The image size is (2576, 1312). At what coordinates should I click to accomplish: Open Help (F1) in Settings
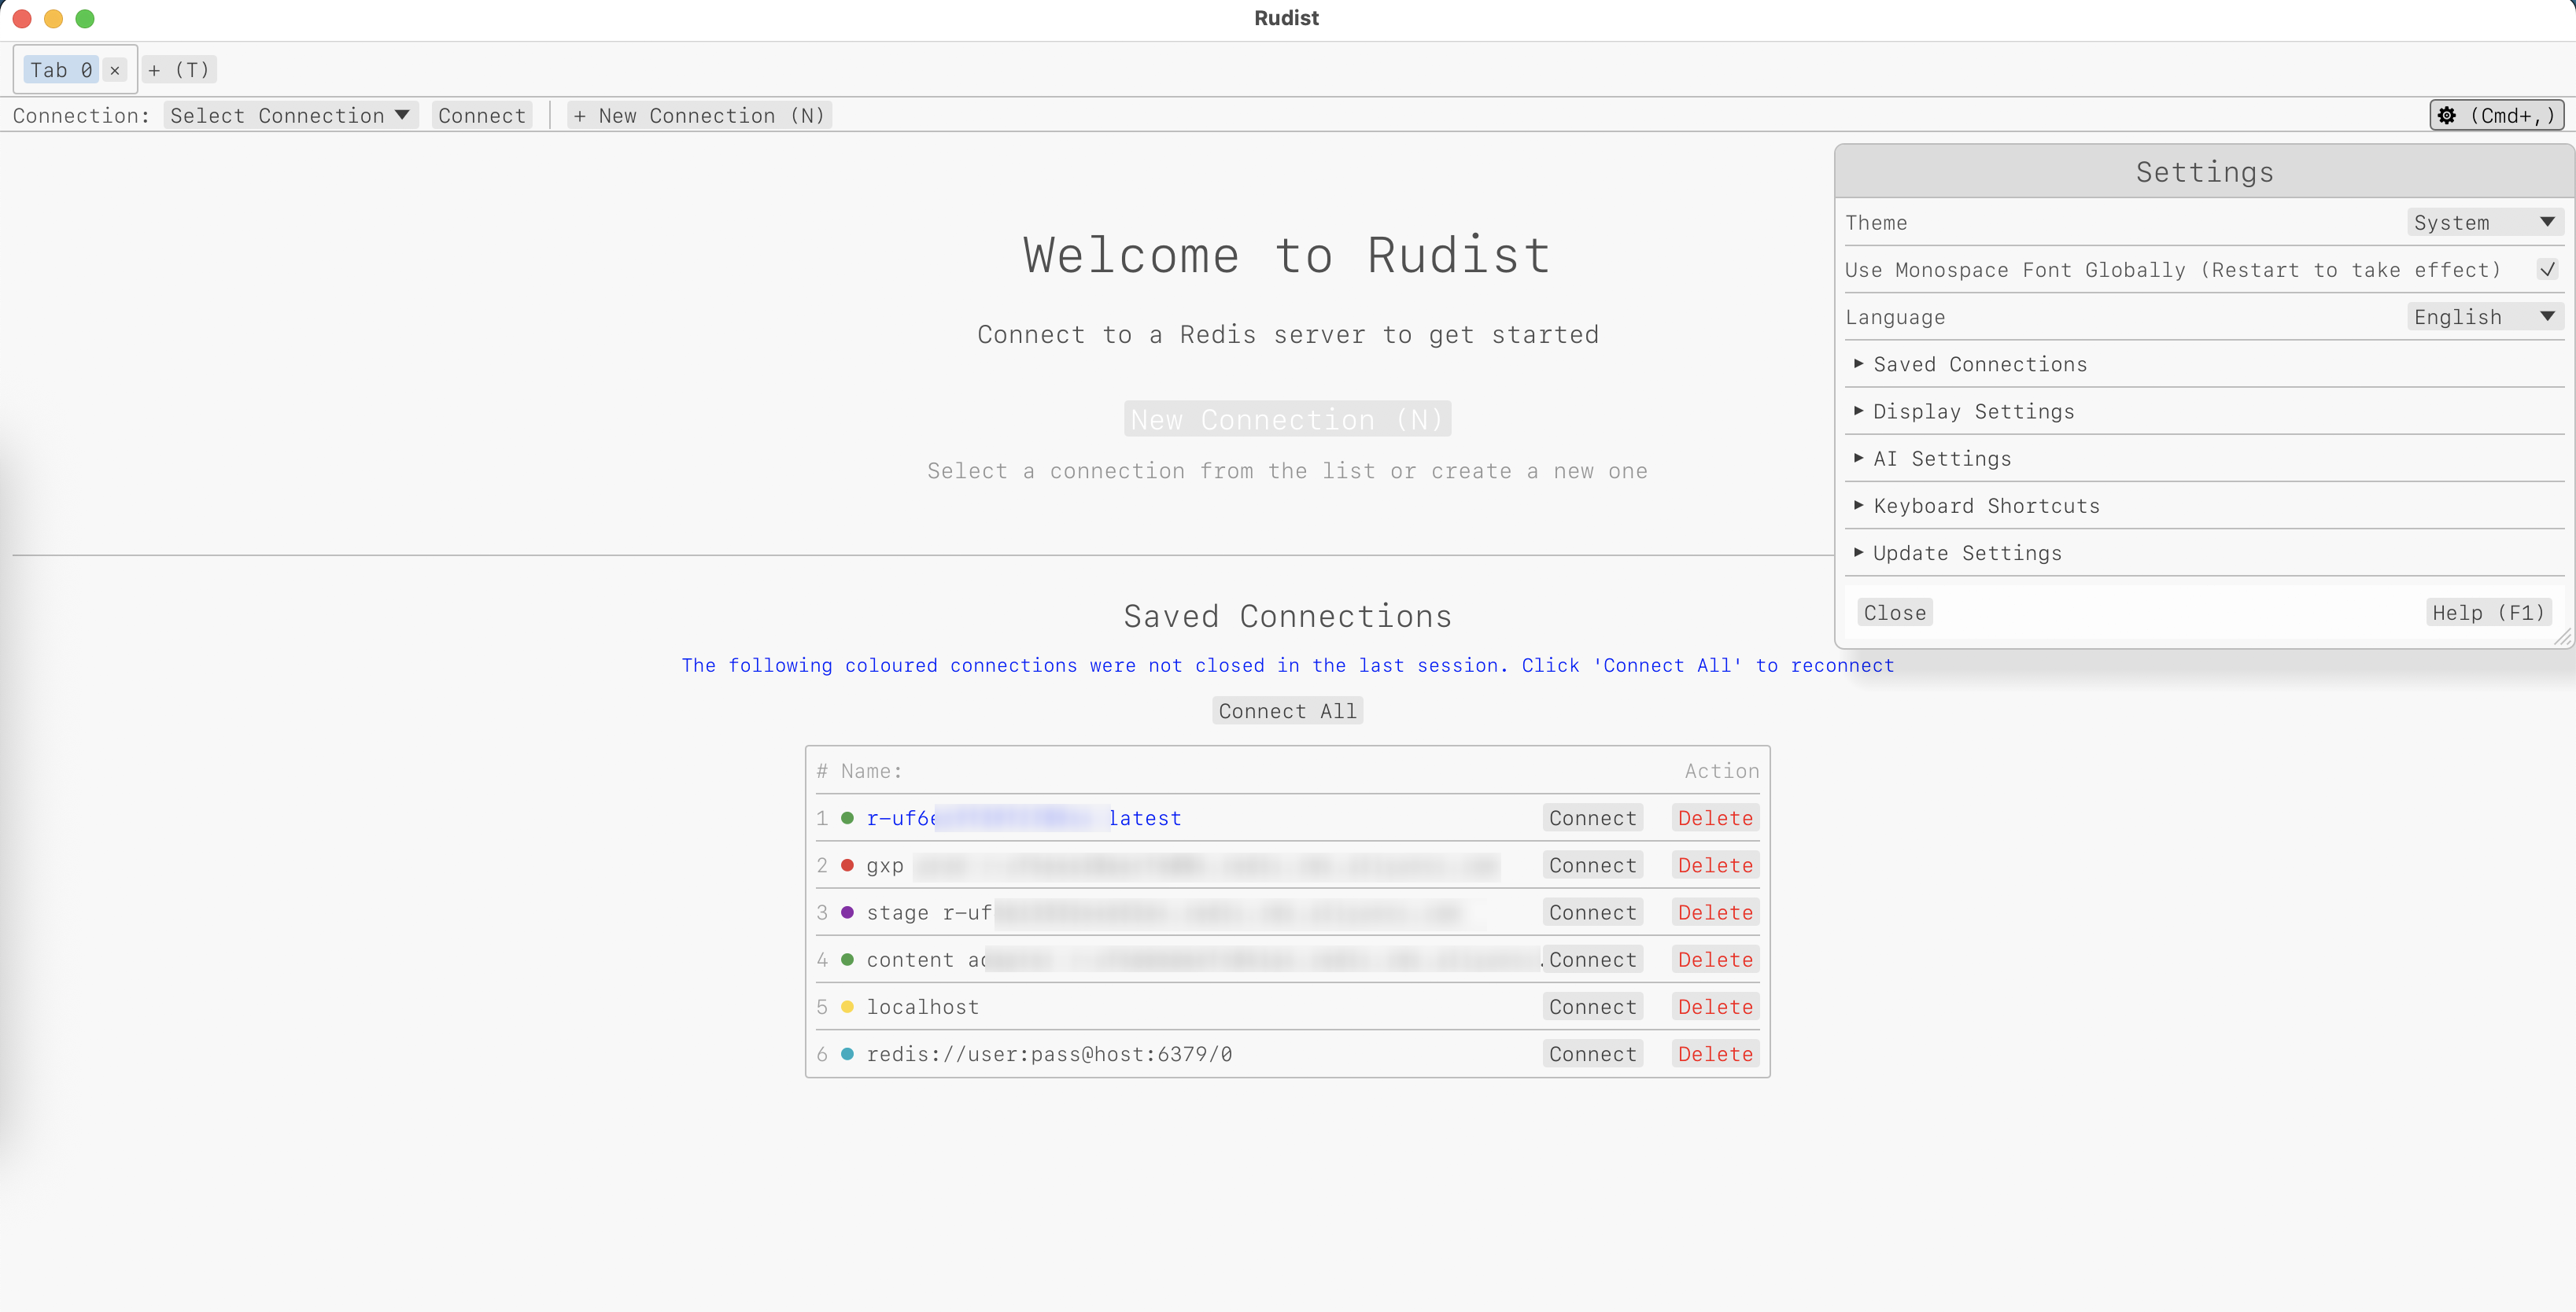click(2488, 612)
